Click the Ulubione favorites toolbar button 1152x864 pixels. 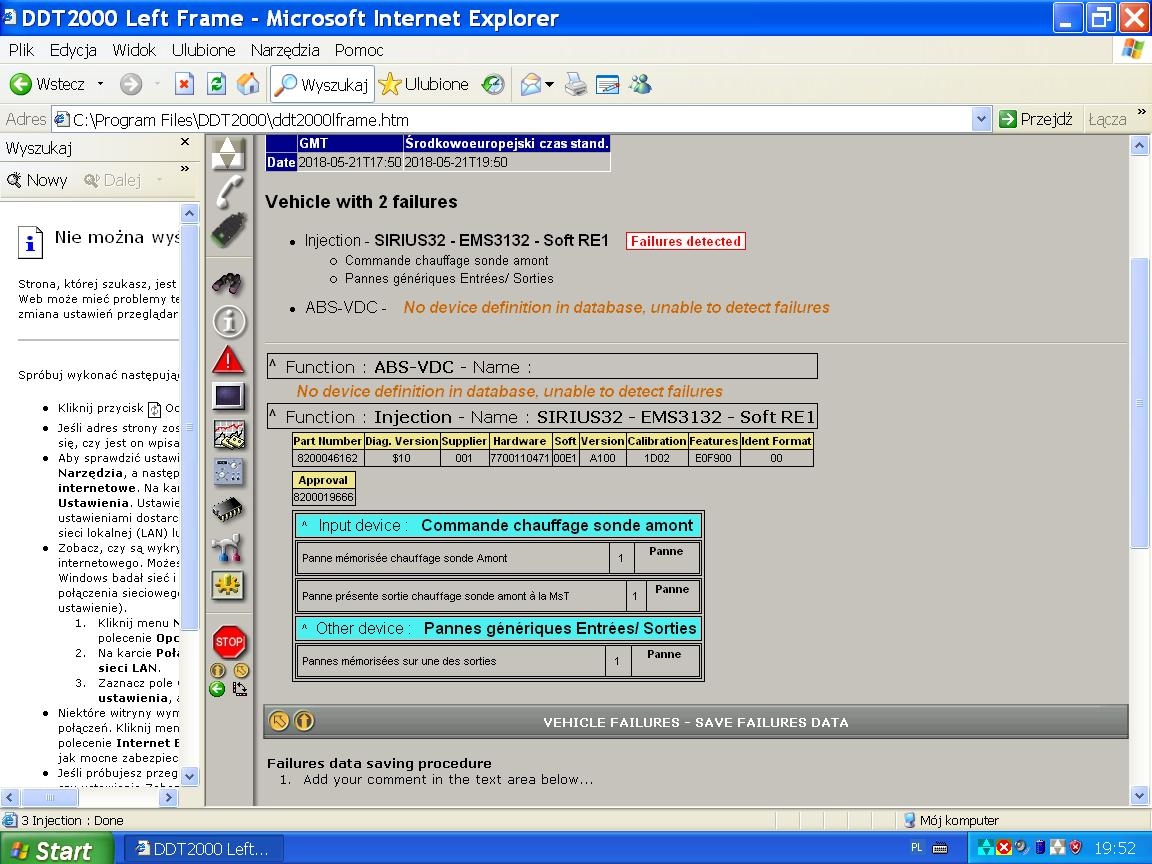click(424, 84)
